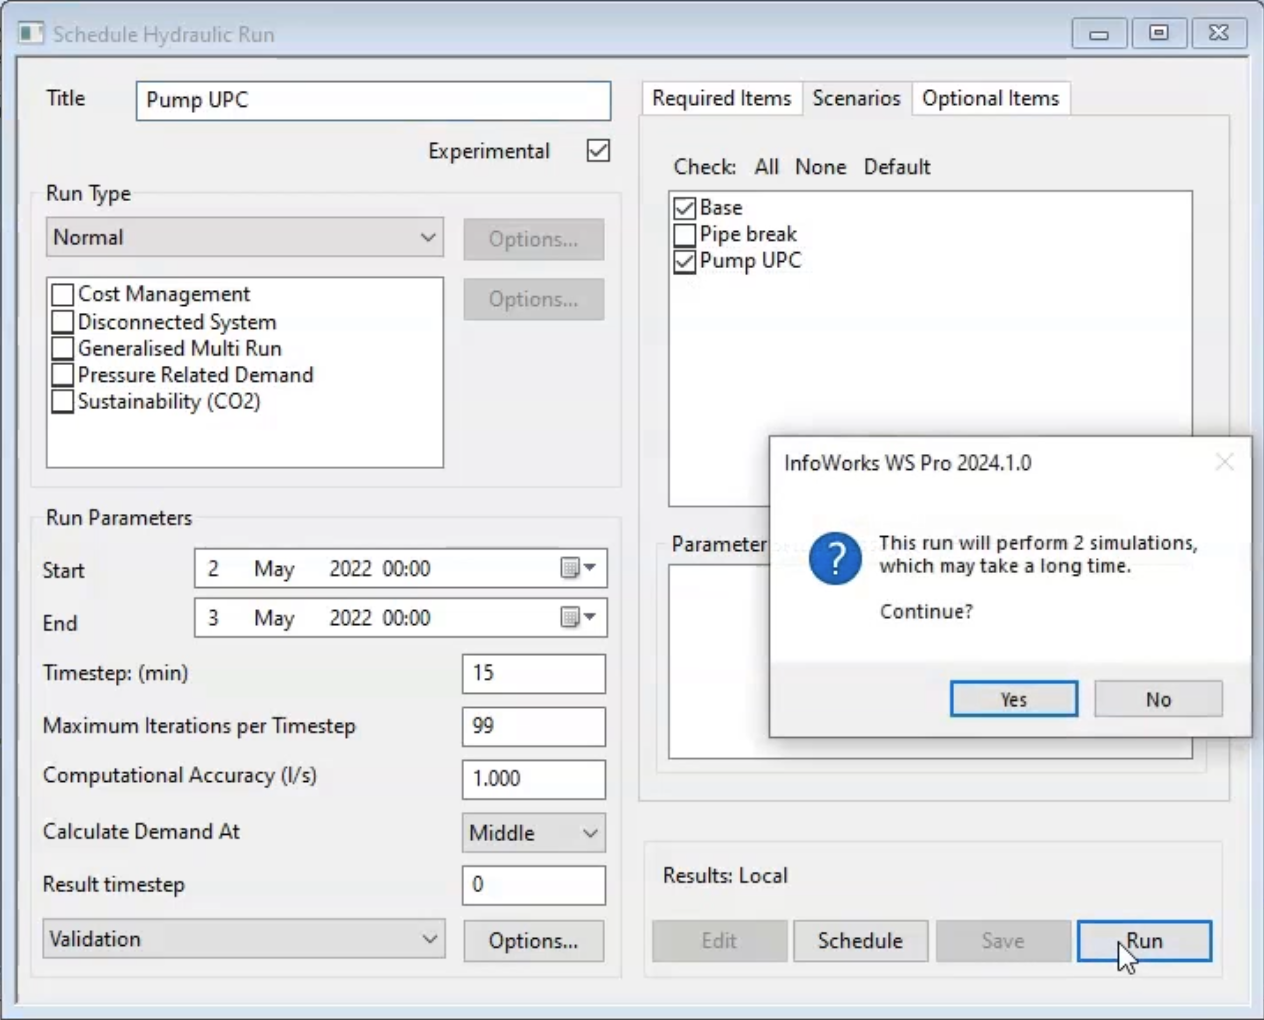1264x1020 pixels.
Task: Click the Start date field
Action: point(400,568)
